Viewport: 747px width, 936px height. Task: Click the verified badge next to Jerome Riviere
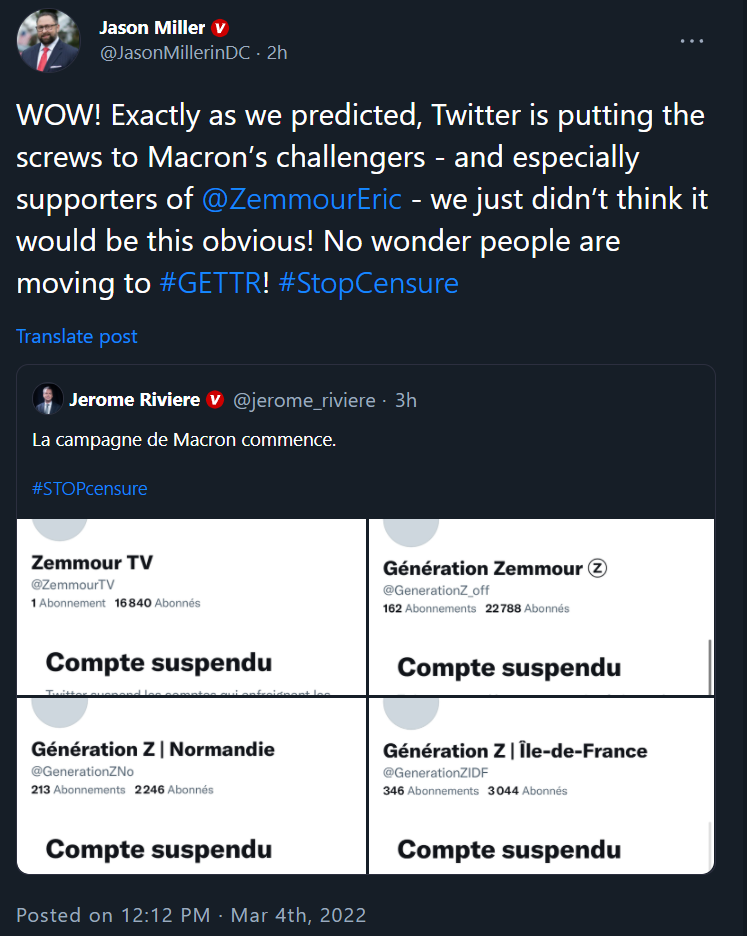pyautogui.click(x=215, y=399)
